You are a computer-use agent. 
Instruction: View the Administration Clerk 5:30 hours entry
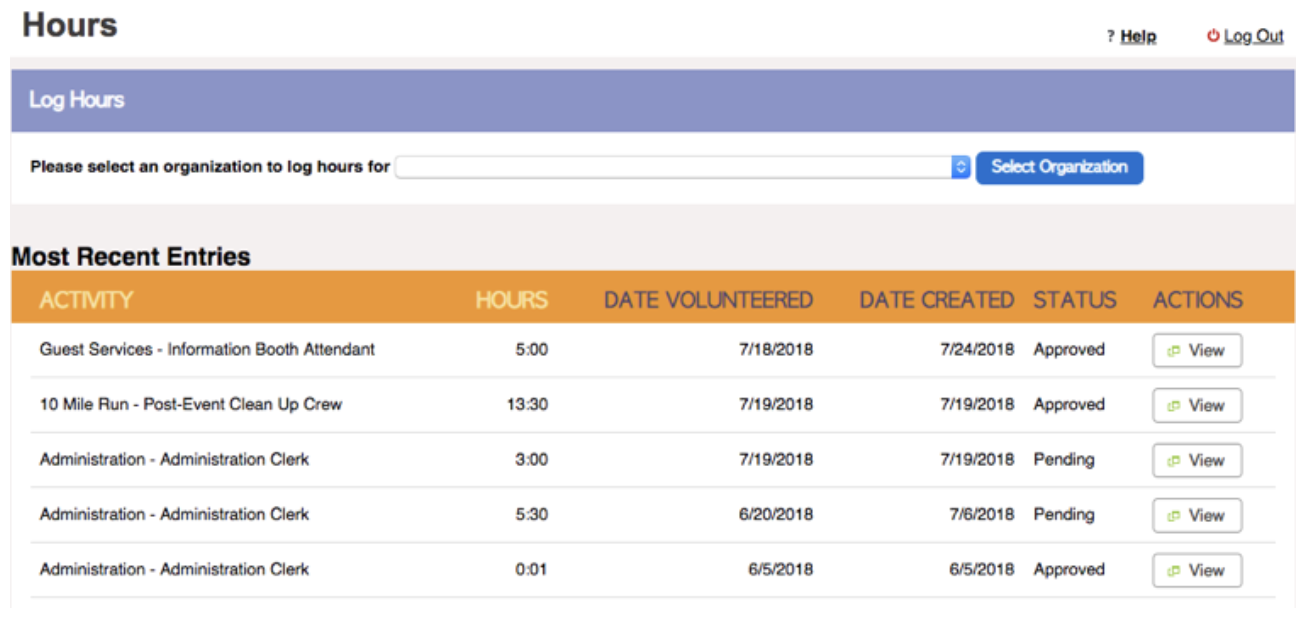point(1196,515)
